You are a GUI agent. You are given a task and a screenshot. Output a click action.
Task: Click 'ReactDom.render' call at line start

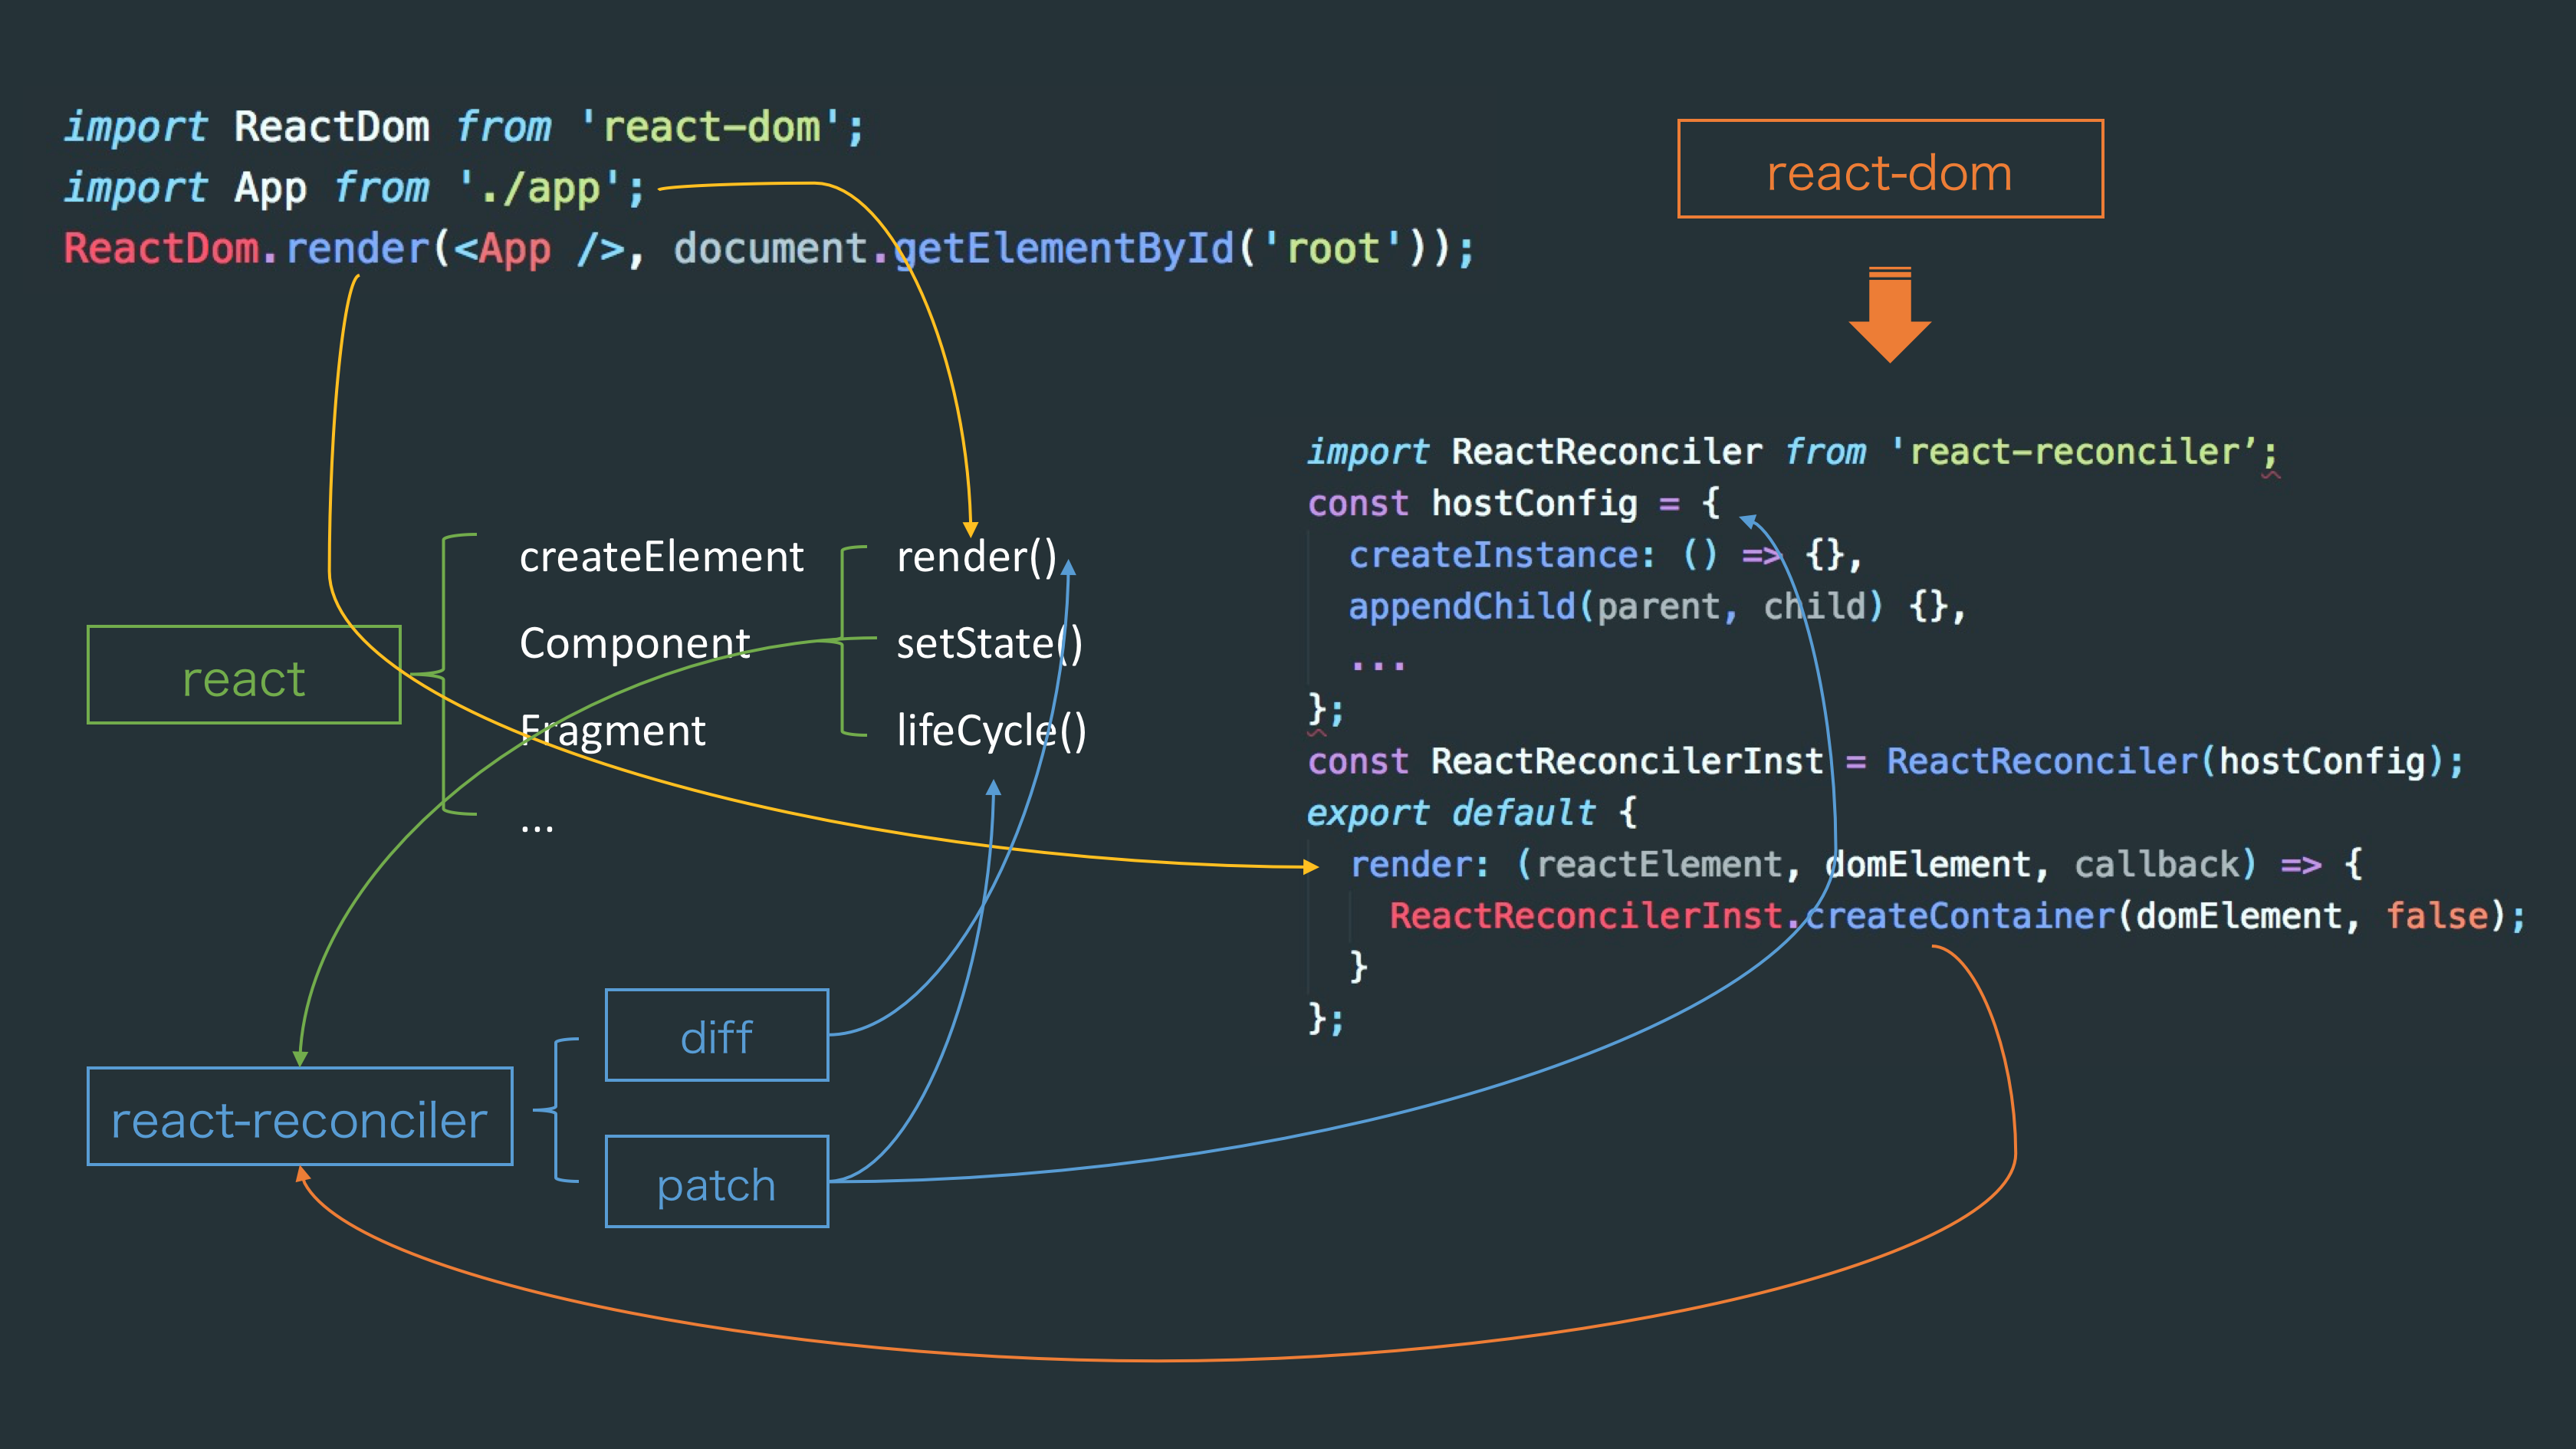[247, 248]
